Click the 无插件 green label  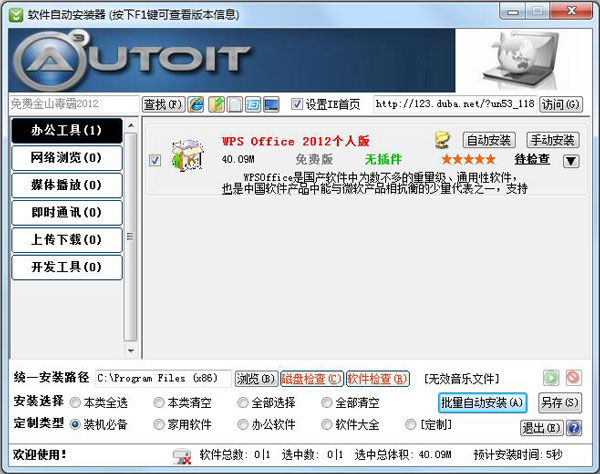(x=383, y=159)
